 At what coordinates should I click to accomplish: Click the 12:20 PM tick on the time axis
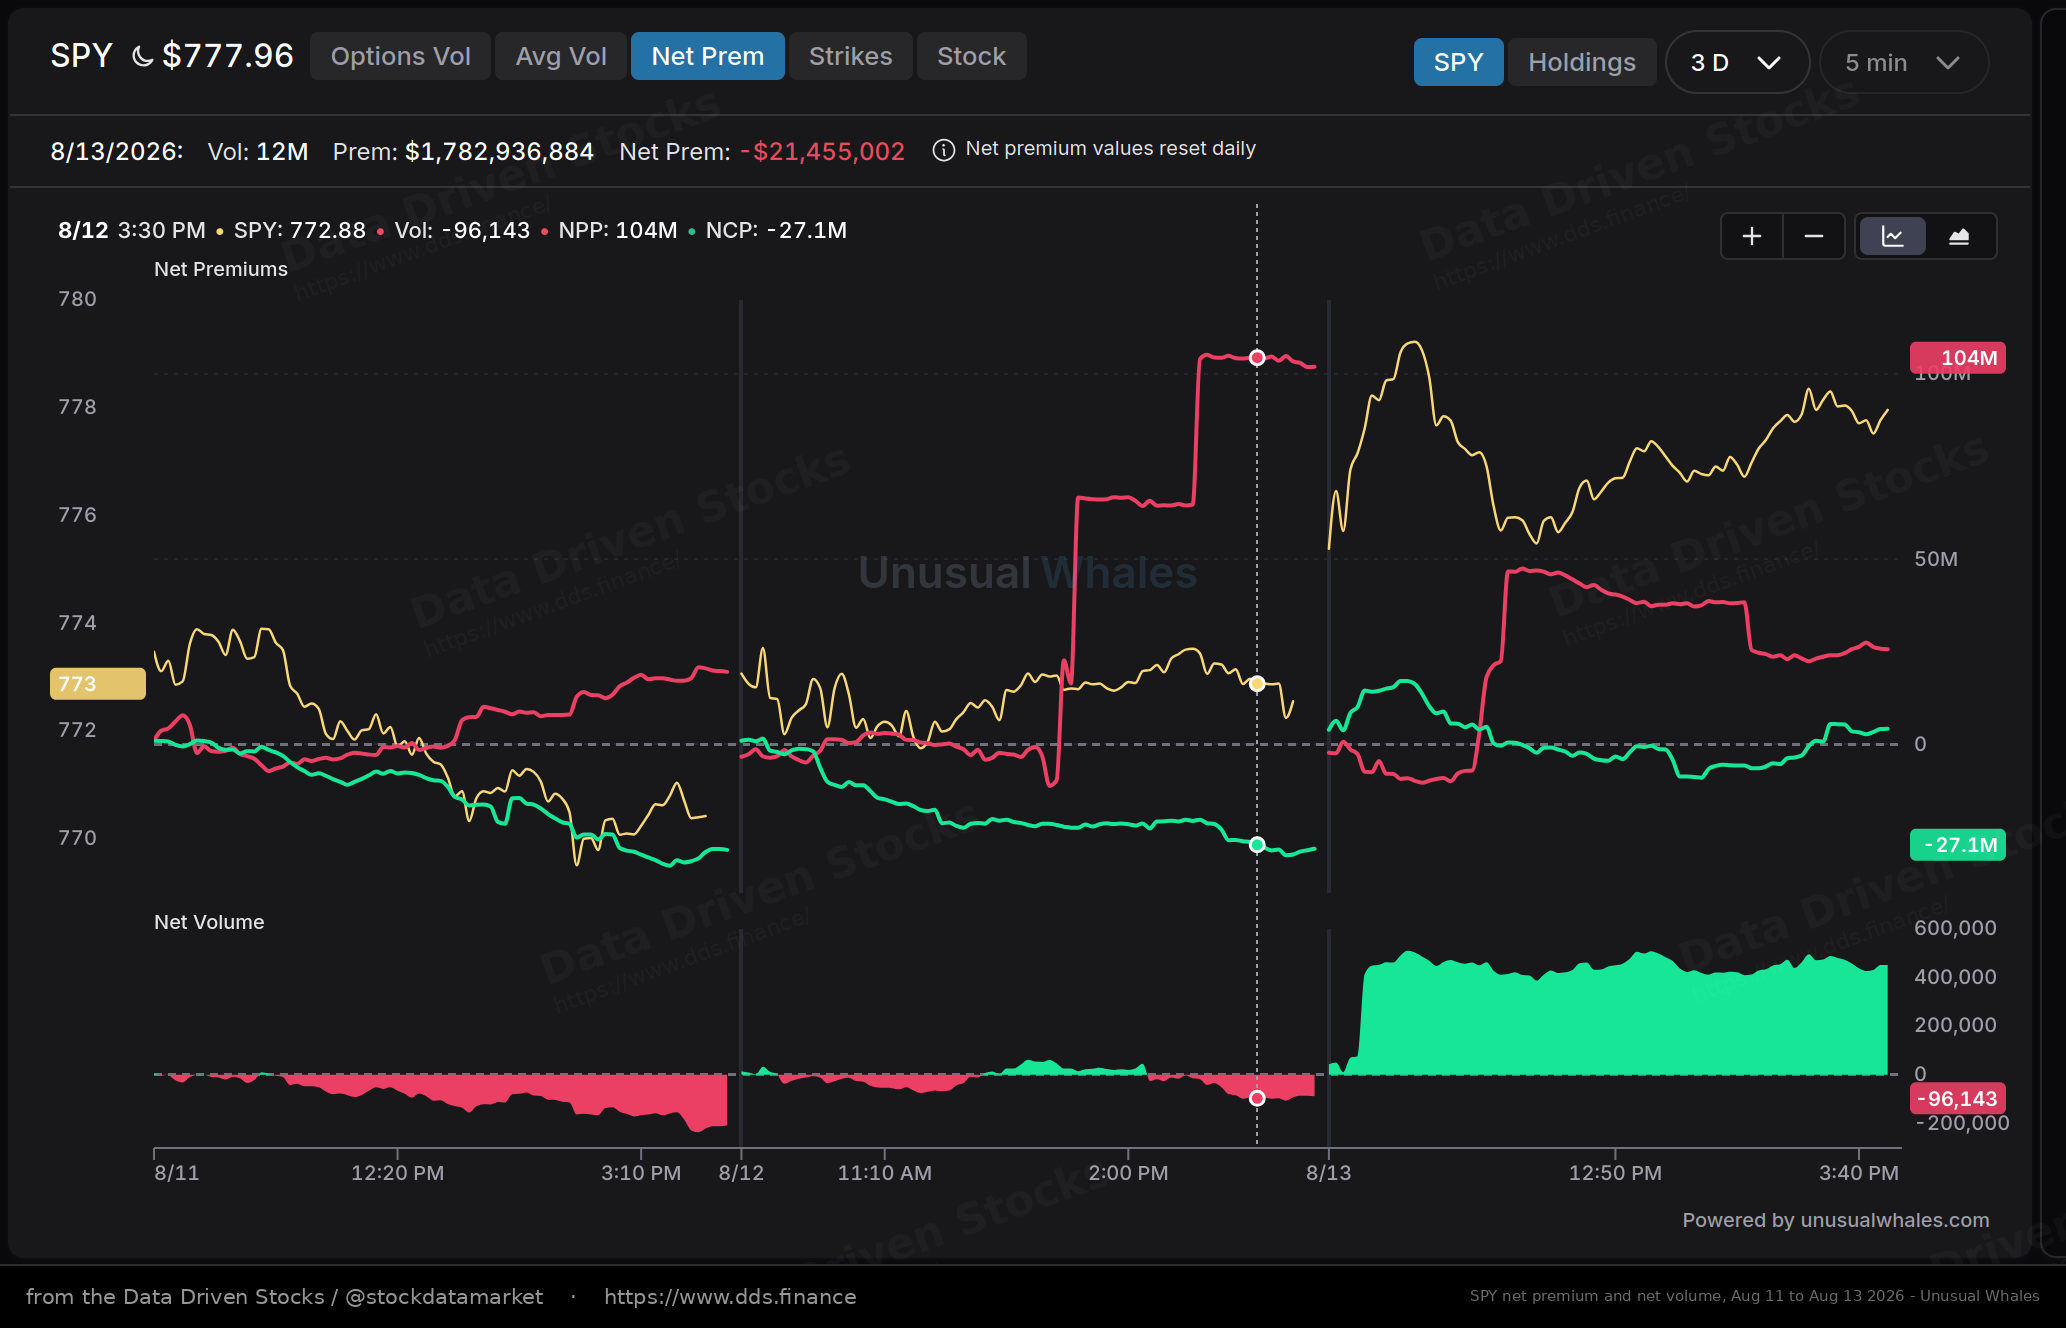(x=397, y=1173)
